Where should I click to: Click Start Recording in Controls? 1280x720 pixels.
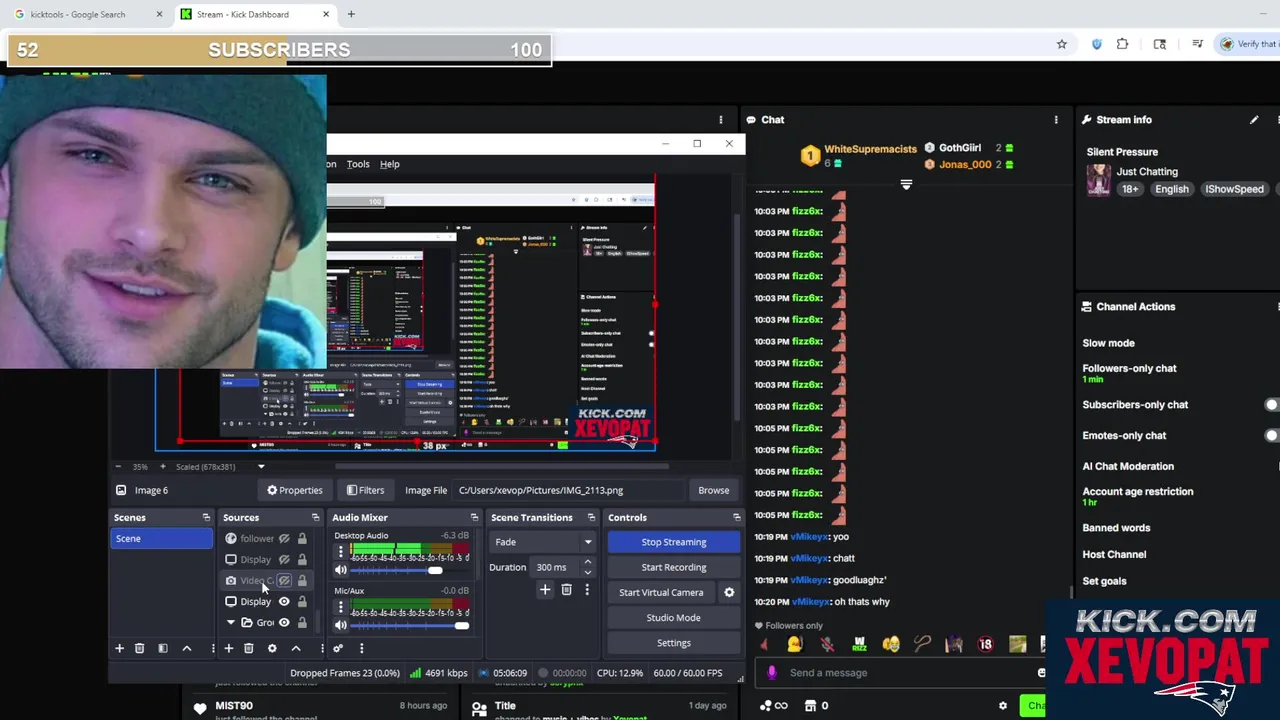click(673, 567)
